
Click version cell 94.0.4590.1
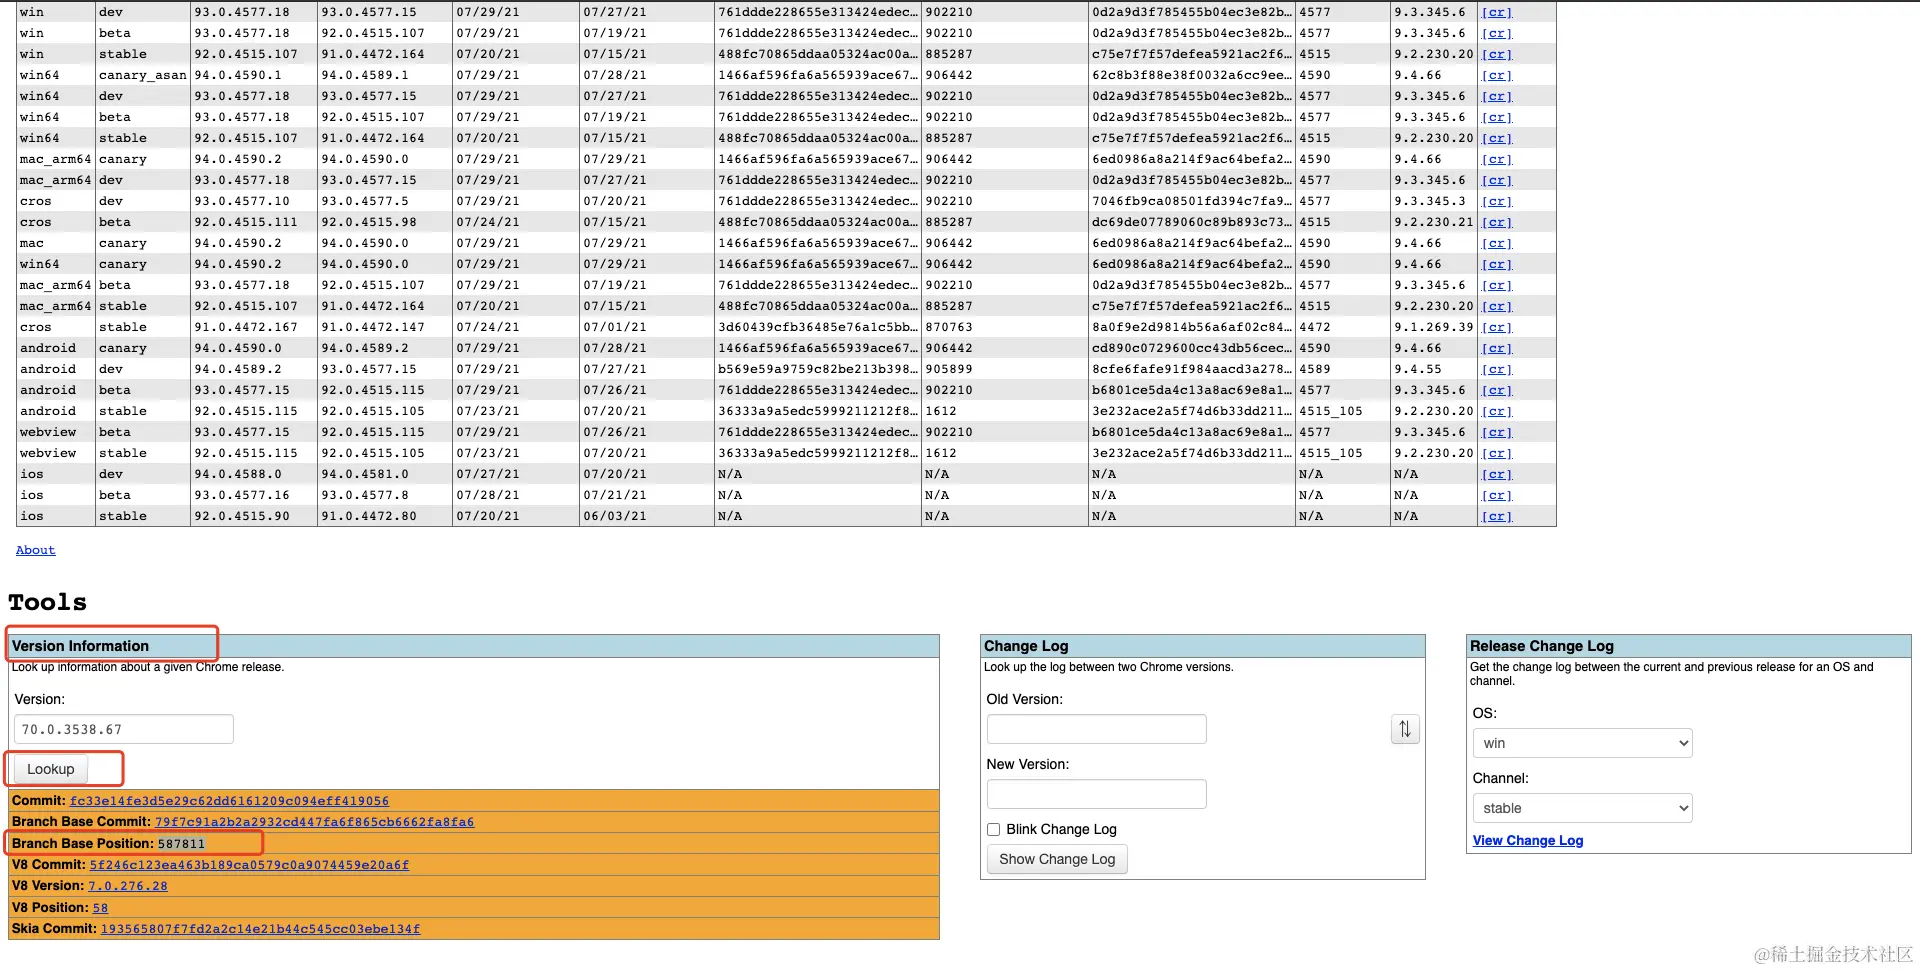point(253,75)
